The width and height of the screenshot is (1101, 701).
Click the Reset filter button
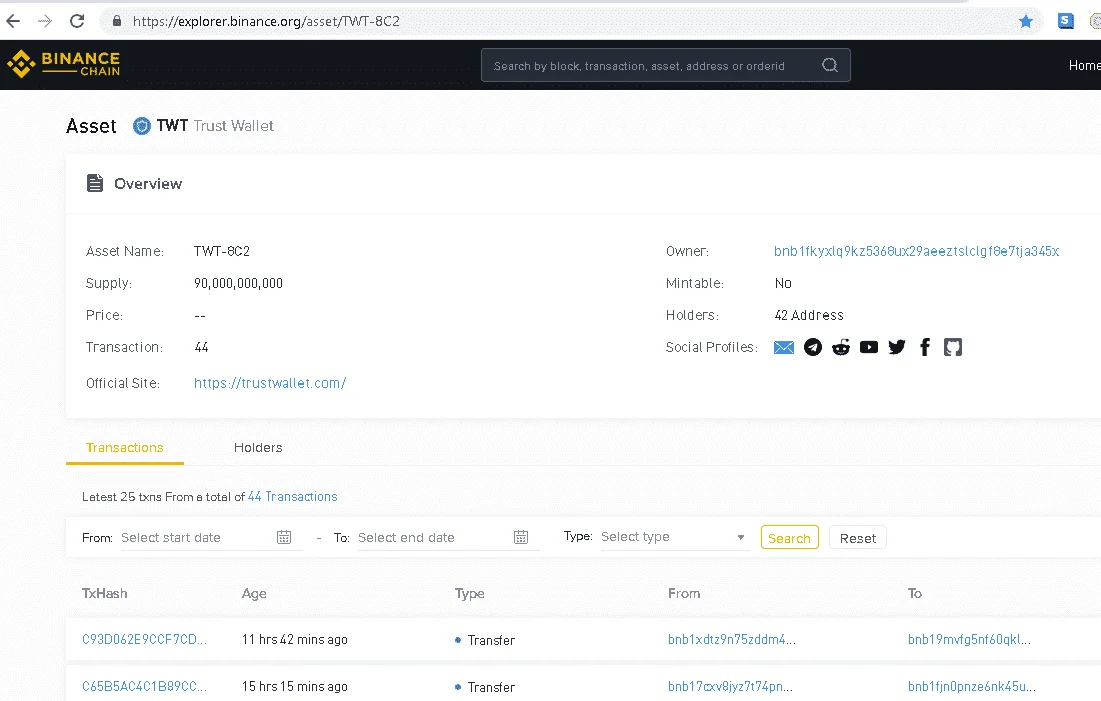click(857, 538)
